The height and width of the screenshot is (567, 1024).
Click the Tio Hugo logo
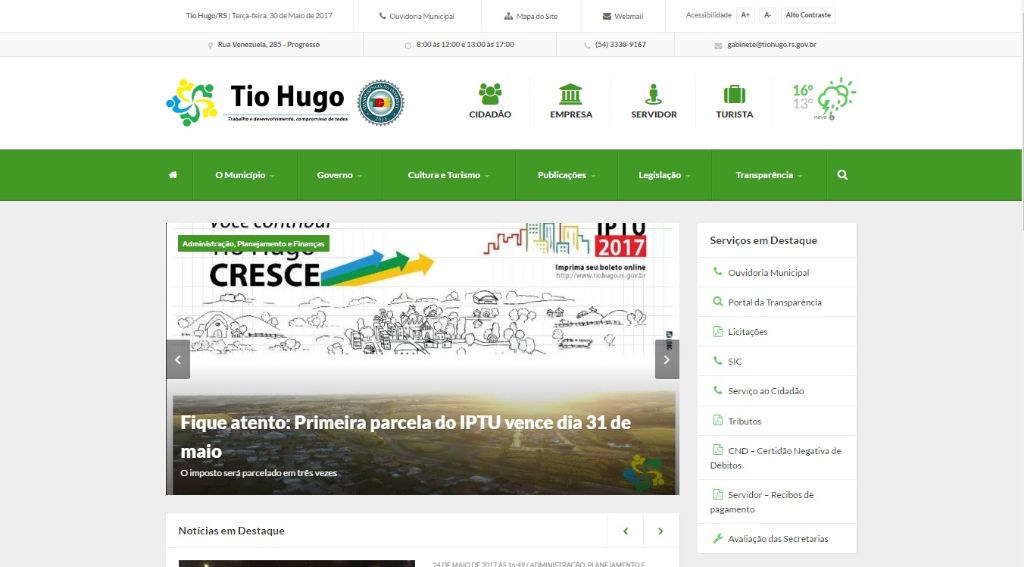click(x=257, y=102)
